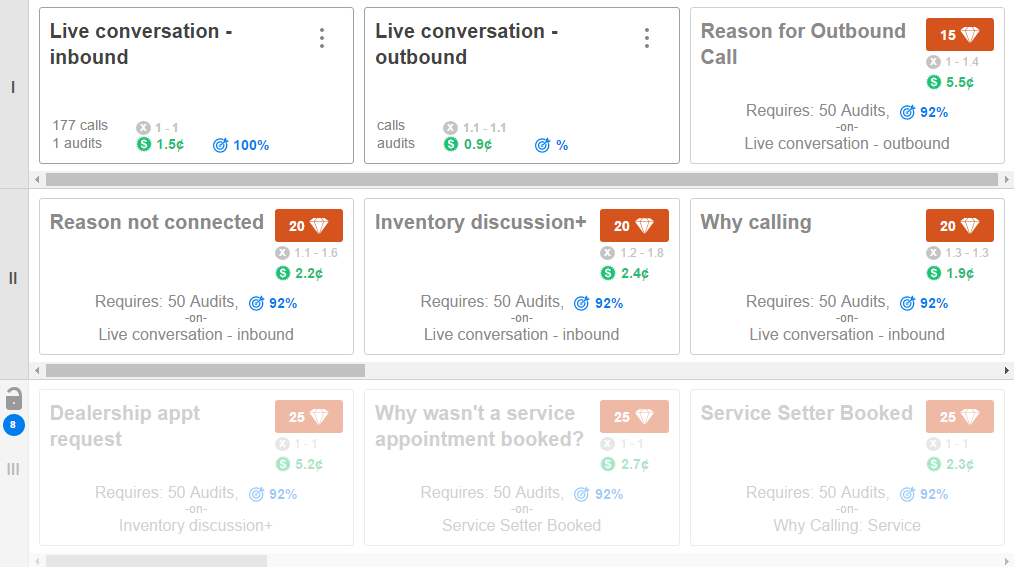
Task: Click the 25 diamond badge on Dealership appt request
Action: tap(308, 417)
